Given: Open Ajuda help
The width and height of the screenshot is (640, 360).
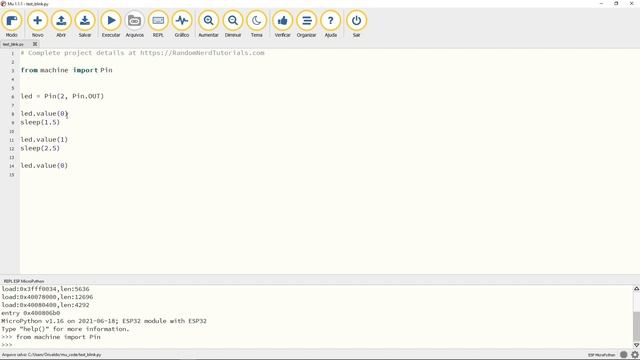Looking at the screenshot, I should pos(331,24).
